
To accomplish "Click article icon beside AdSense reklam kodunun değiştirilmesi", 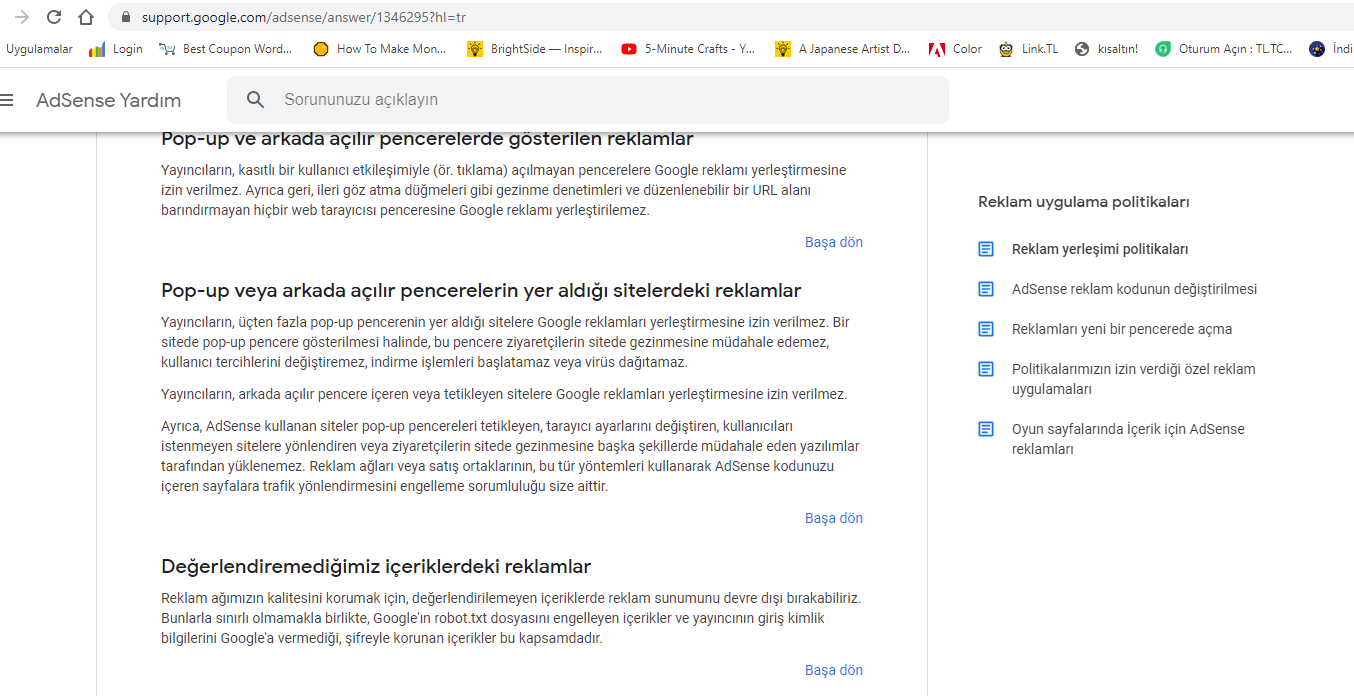I will 986,289.
